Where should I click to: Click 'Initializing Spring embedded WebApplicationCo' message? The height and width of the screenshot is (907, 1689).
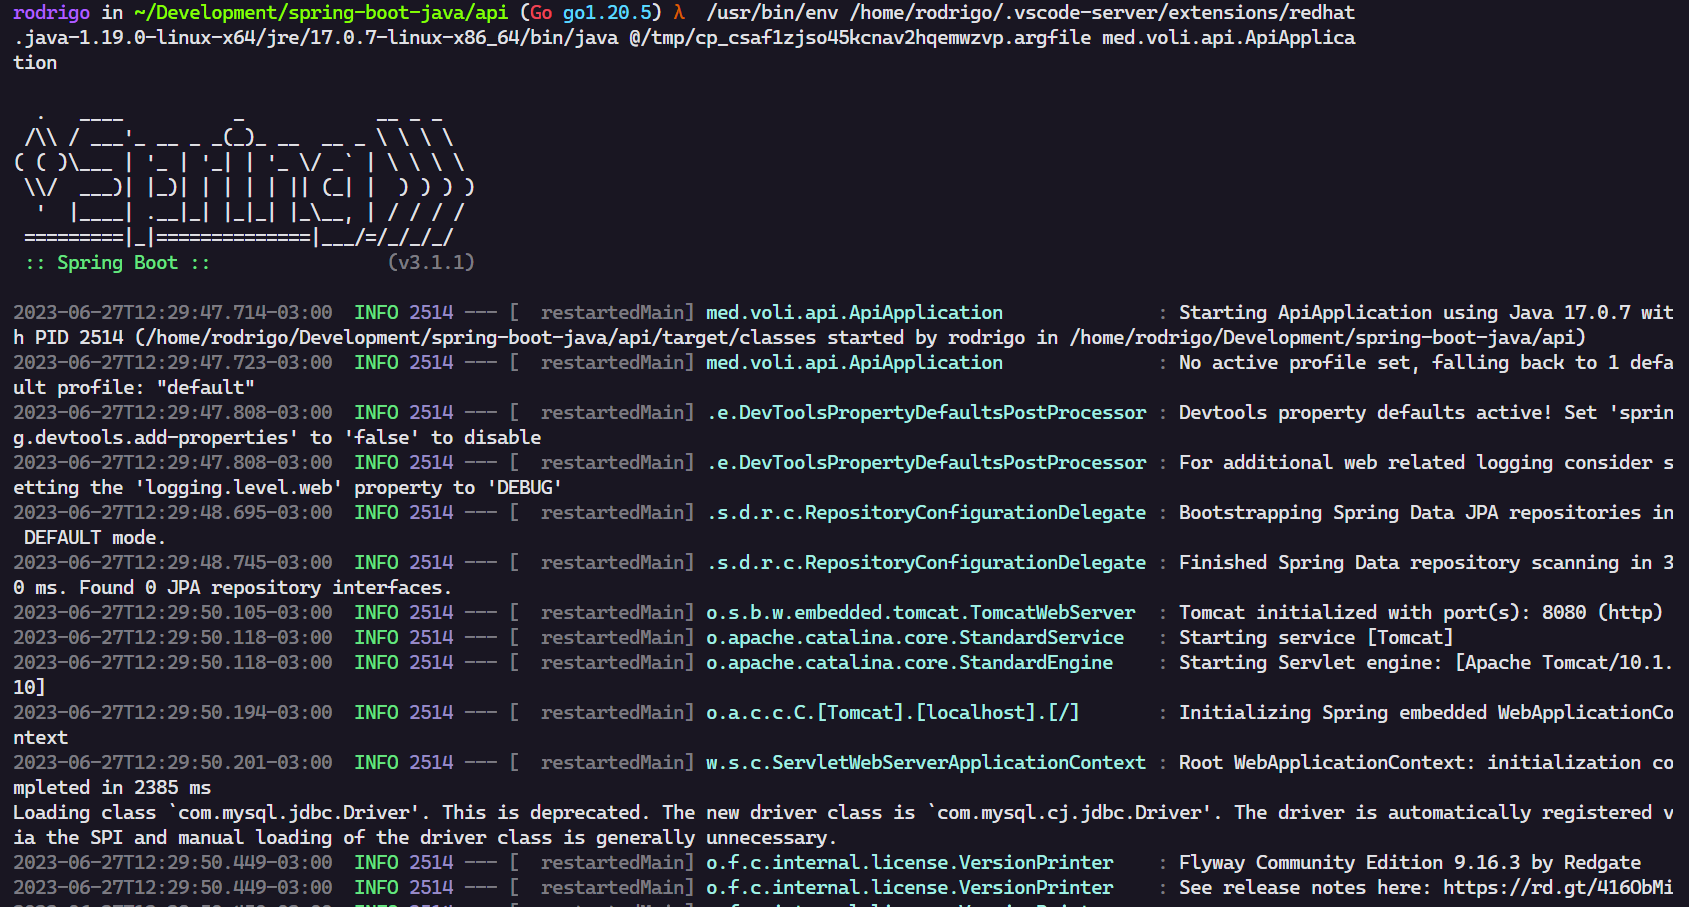[1426, 712]
